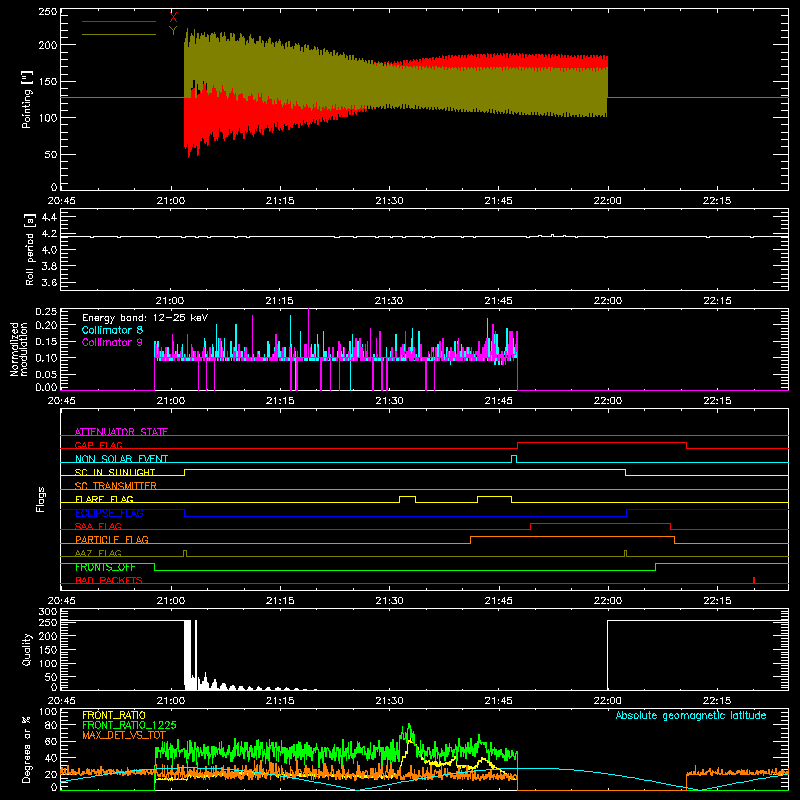This screenshot has height=800, width=800.
Task: Click the Flags axis title
Action: click(x=41, y=499)
